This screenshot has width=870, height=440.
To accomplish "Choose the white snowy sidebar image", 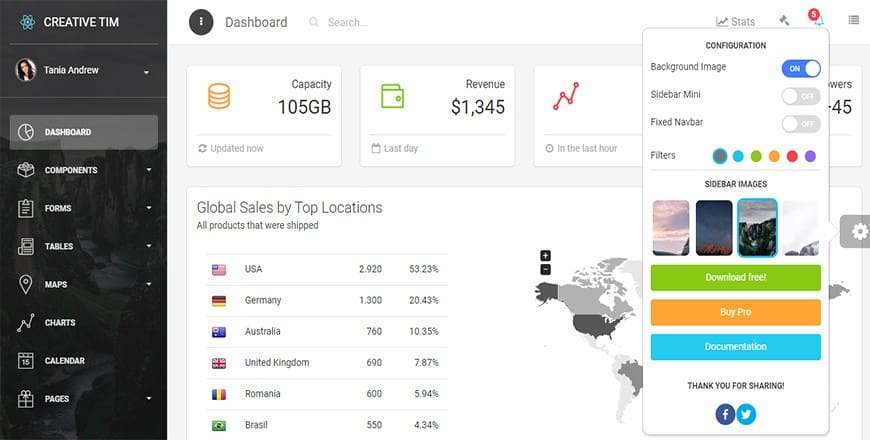I will coord(801,228).
